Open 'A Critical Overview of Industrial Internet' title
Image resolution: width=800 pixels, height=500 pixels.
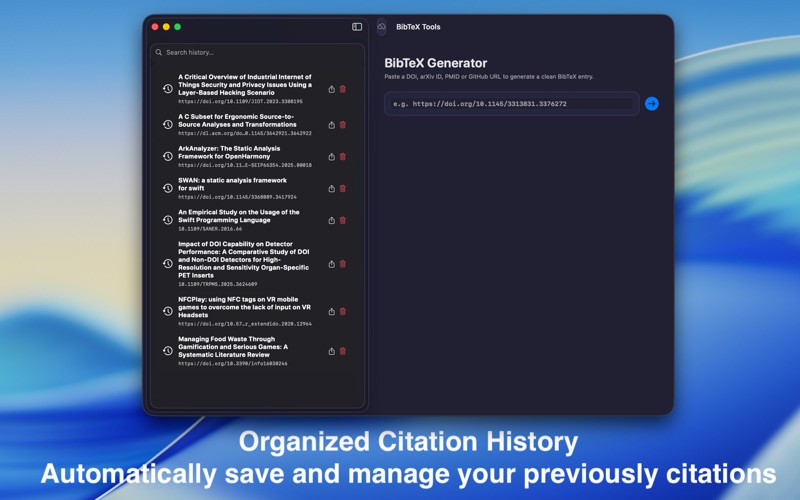coord(245,85)
